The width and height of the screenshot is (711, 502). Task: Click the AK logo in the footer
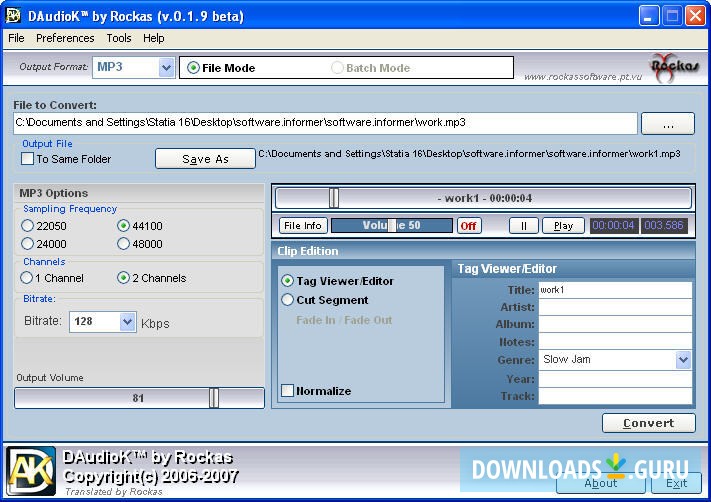pyautogui.click(x=31, y=471)
